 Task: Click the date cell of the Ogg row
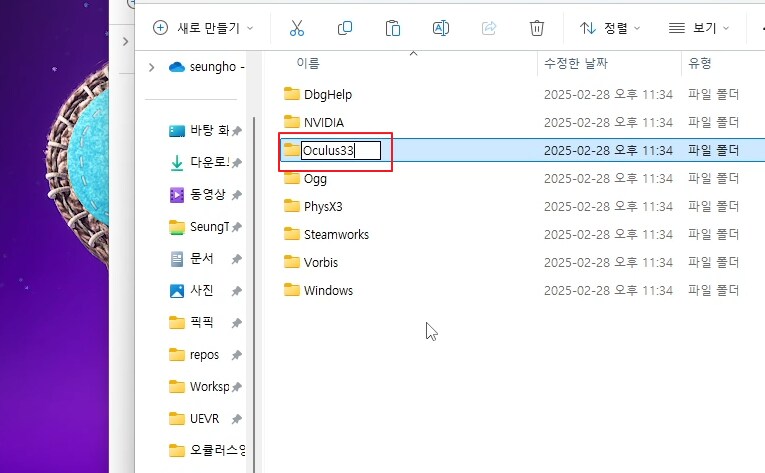pyautogui.click(x=608, y=179)
